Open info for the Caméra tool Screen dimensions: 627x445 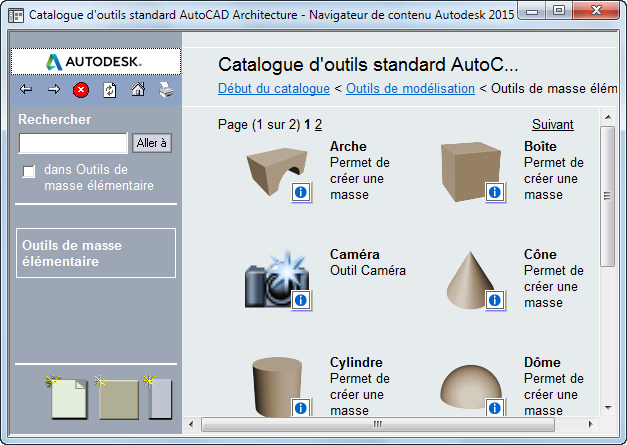point(301,300)
